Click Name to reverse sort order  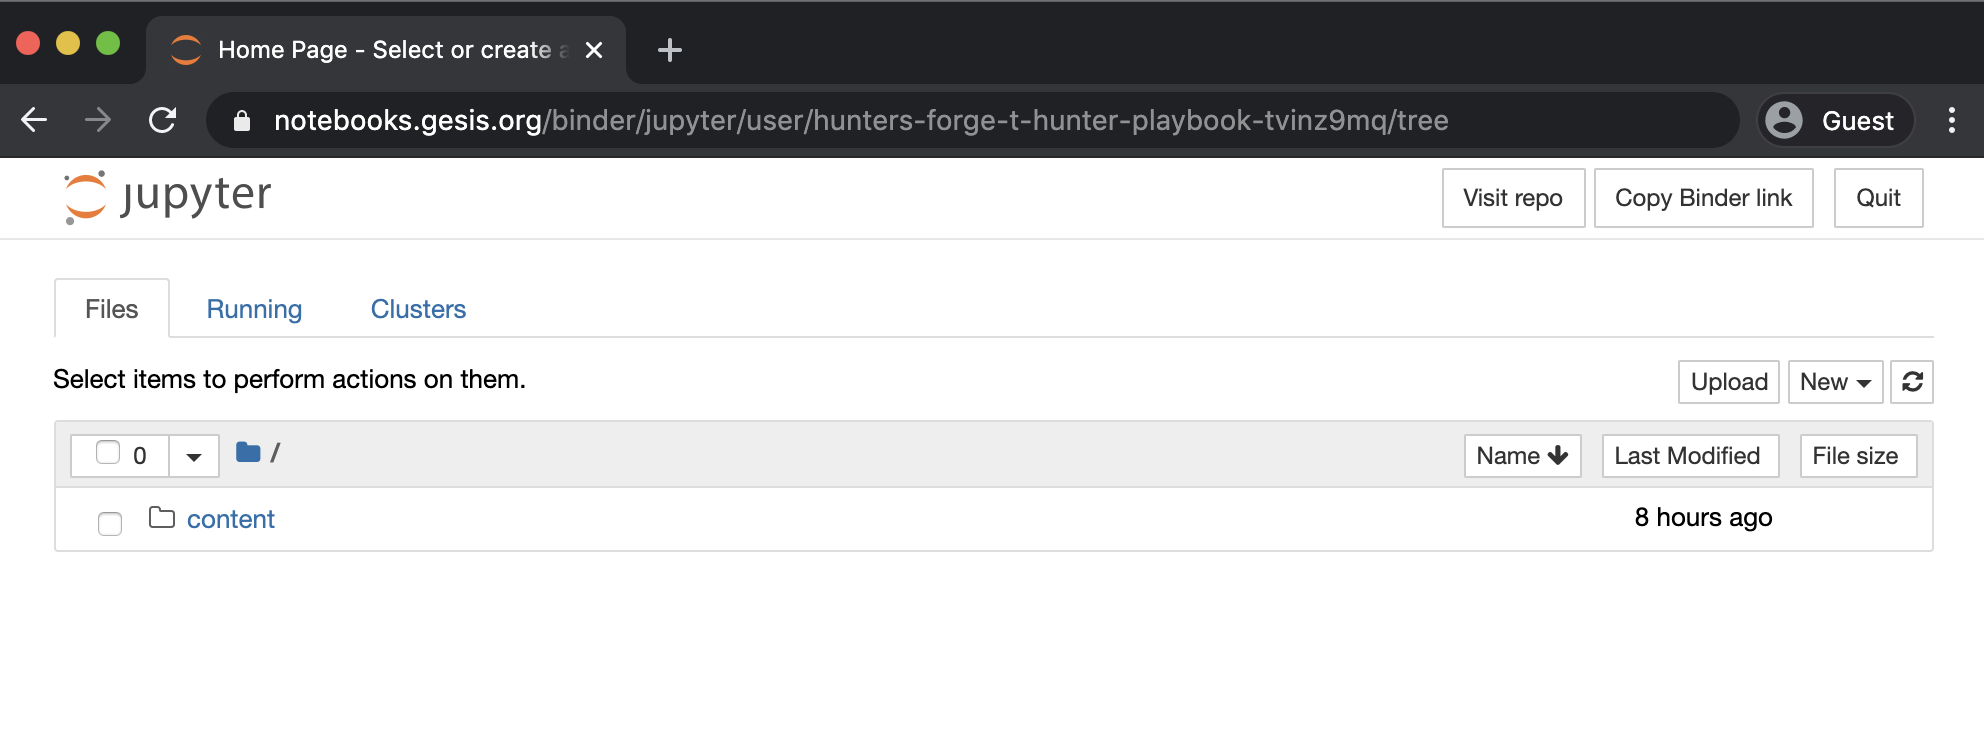[1521, 455]
